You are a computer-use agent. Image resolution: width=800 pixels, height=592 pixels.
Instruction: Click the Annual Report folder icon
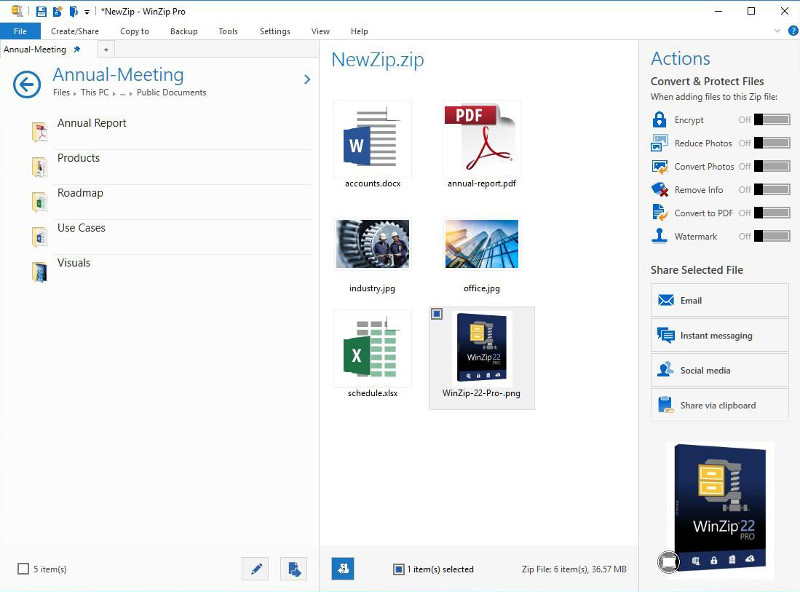40,132
